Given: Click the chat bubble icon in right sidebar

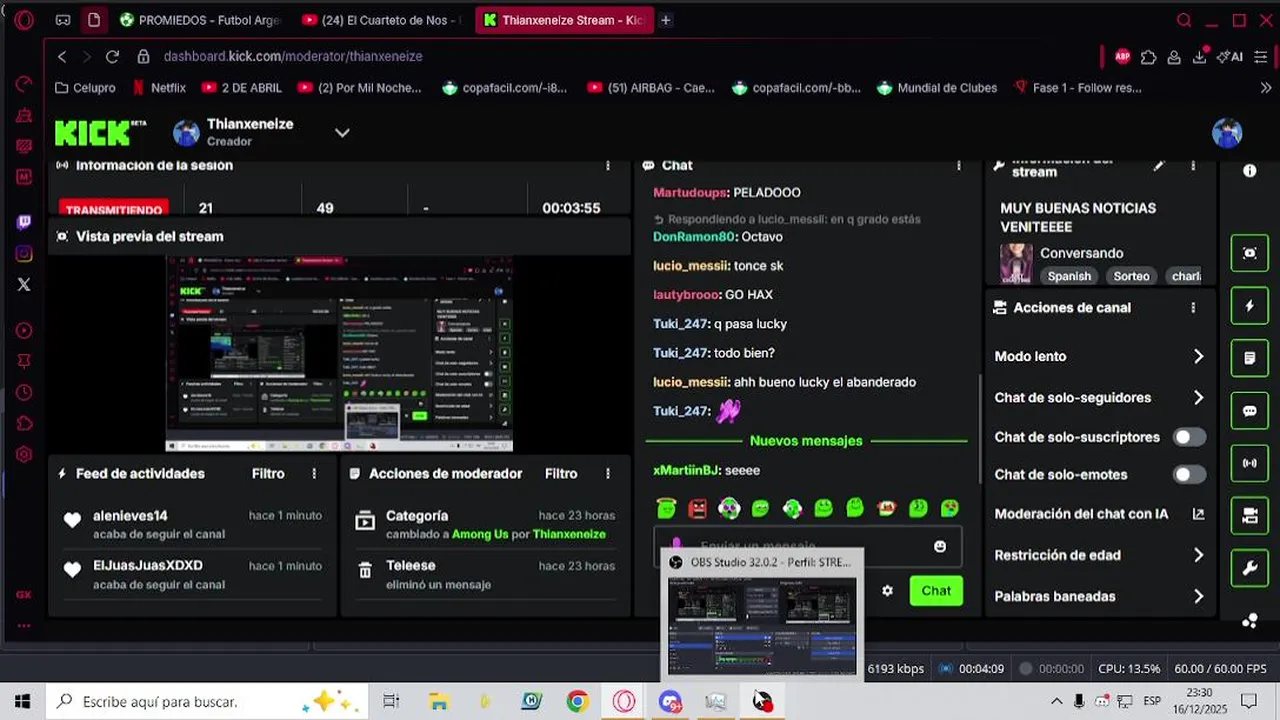Looking at the screenshot, I should click(x=1249, y=411).
